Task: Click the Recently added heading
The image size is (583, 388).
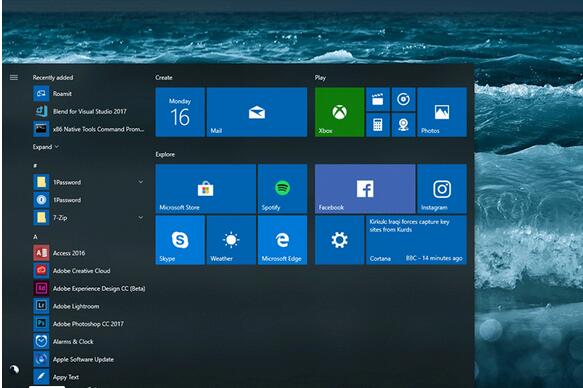Action: click(x=53, y=78)
